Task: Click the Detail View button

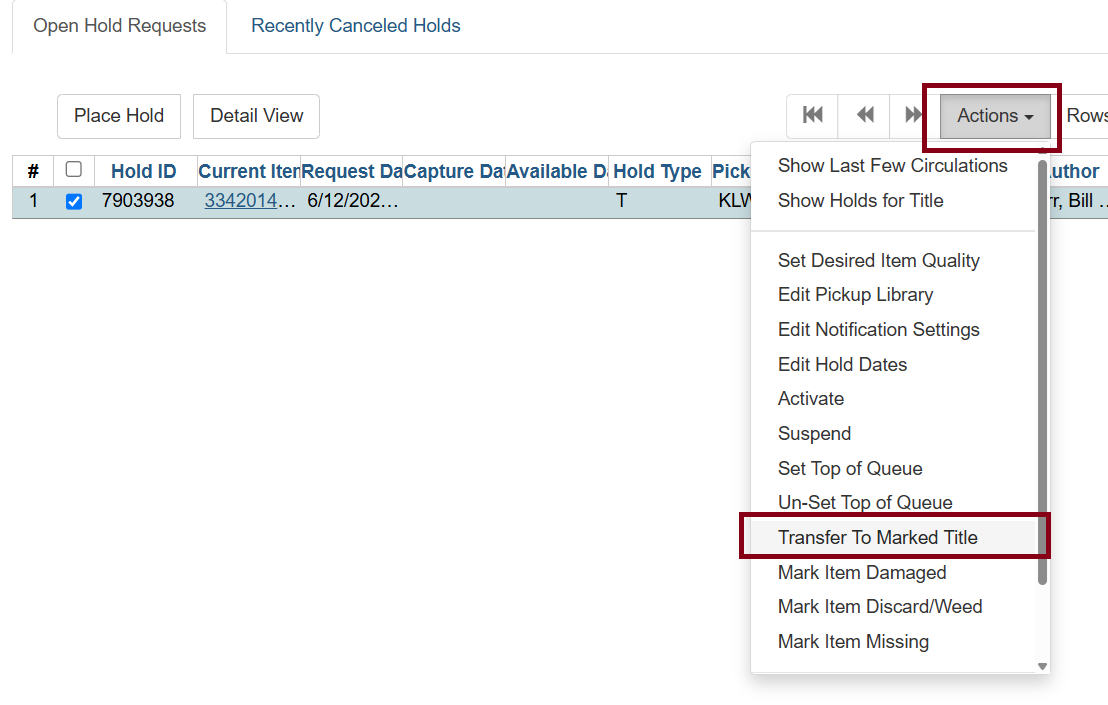Action: [x=256, y=116]
